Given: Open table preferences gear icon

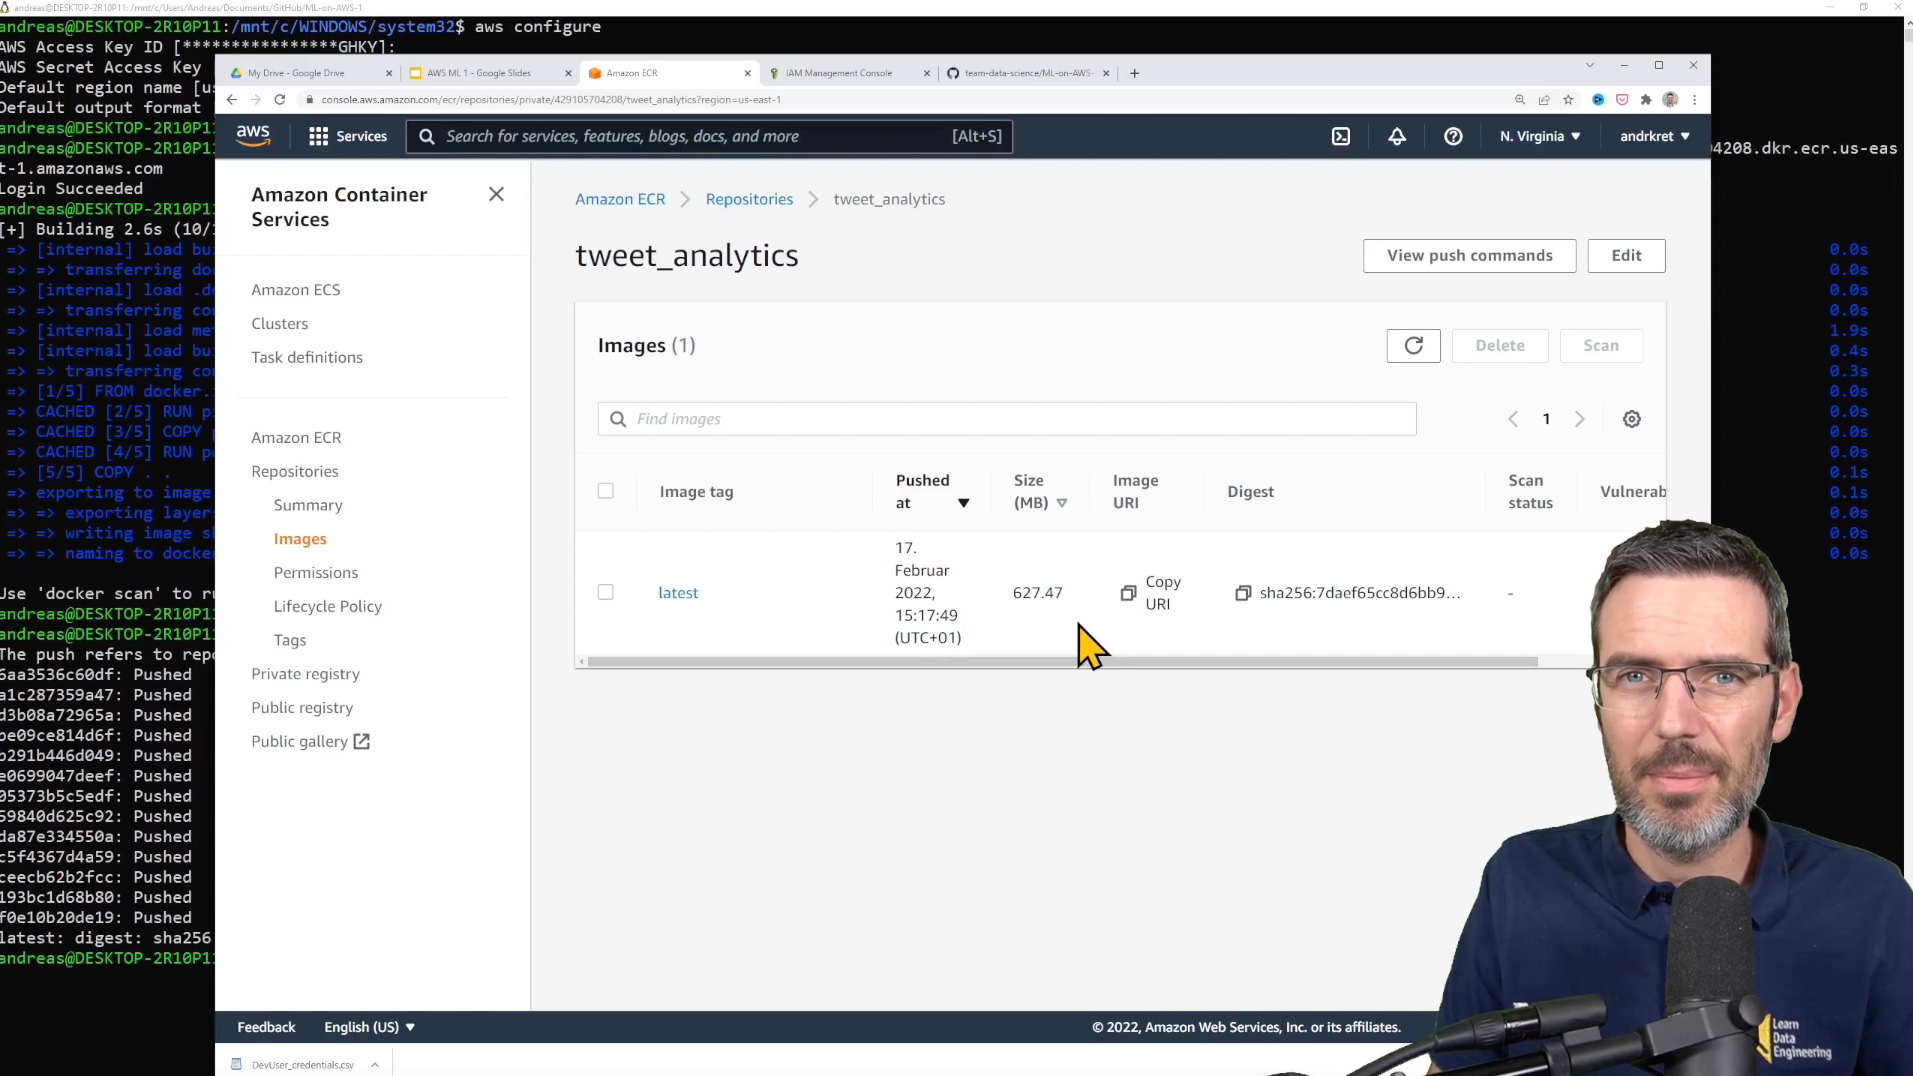Looking at the screenshot, I should (x=1631, y=419).
